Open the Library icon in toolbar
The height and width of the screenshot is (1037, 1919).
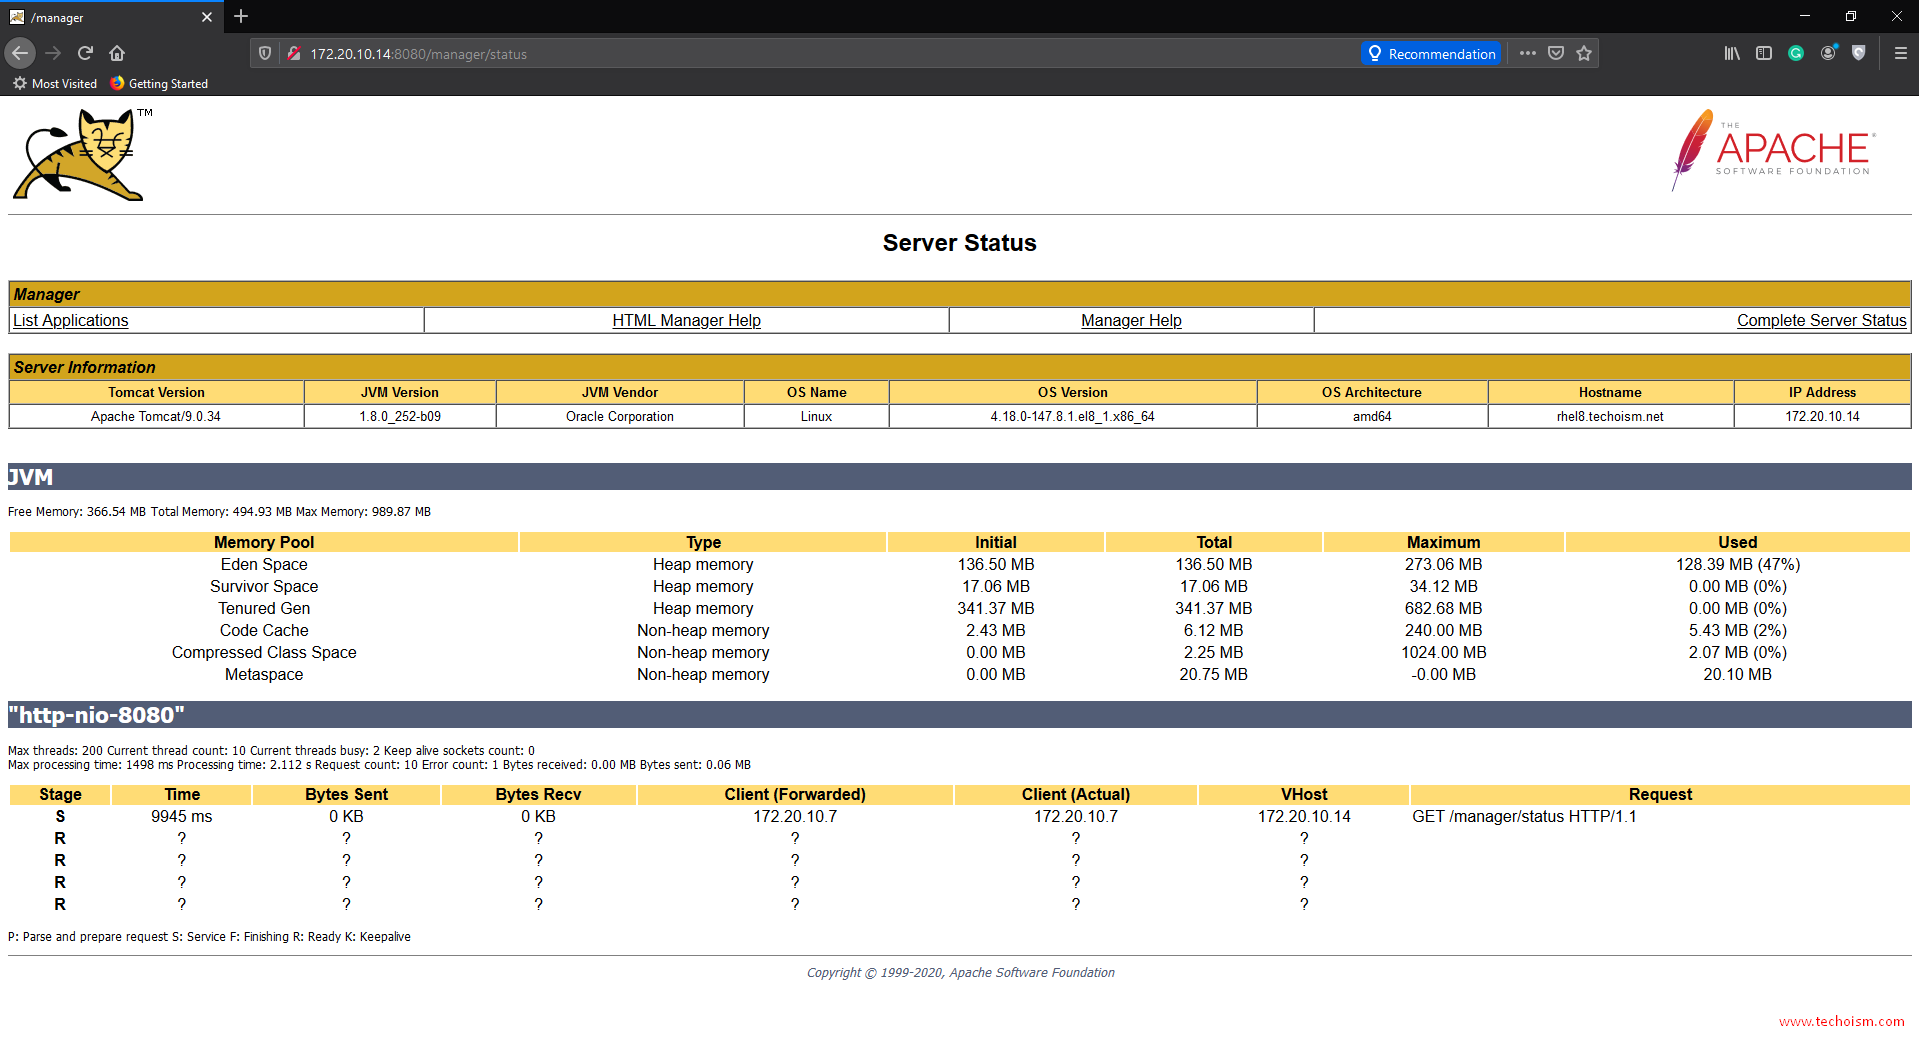[1732, 53]
